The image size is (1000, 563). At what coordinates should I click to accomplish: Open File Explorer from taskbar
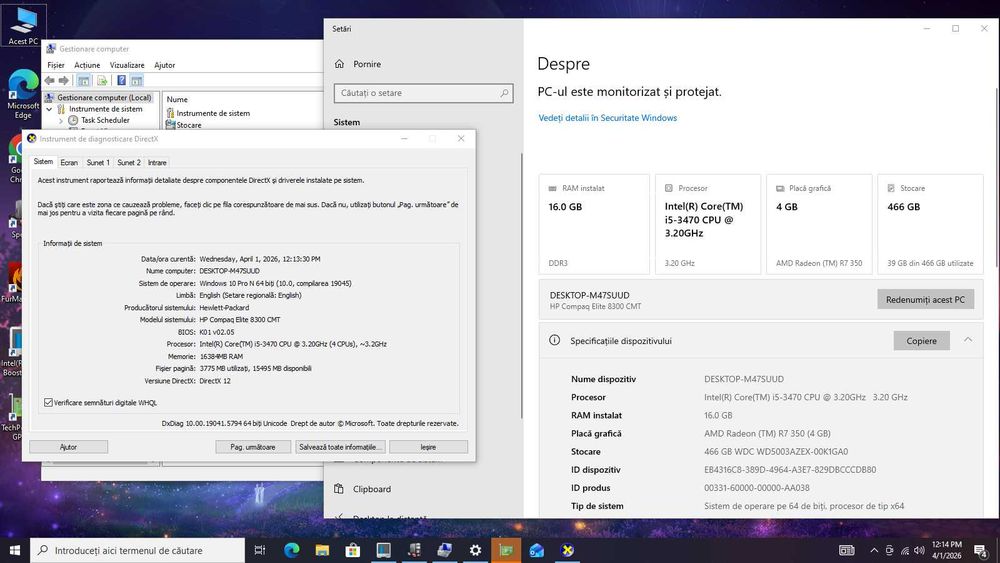[322, 550]
